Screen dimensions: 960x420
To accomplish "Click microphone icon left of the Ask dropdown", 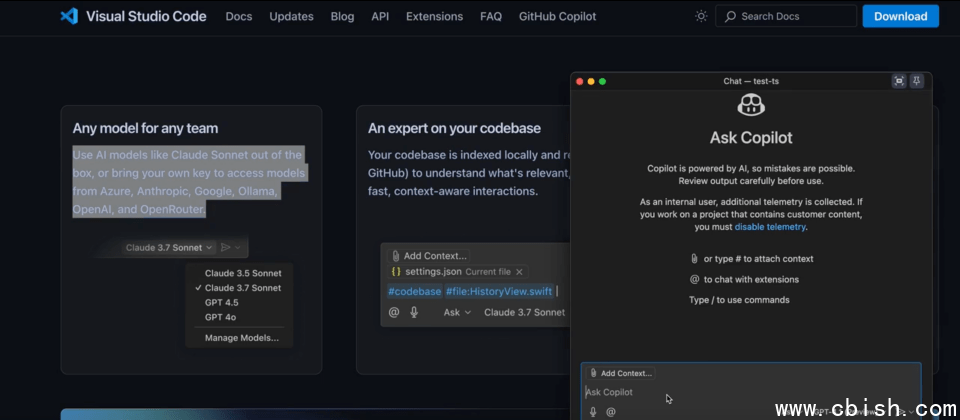I will tap(414, 312).
